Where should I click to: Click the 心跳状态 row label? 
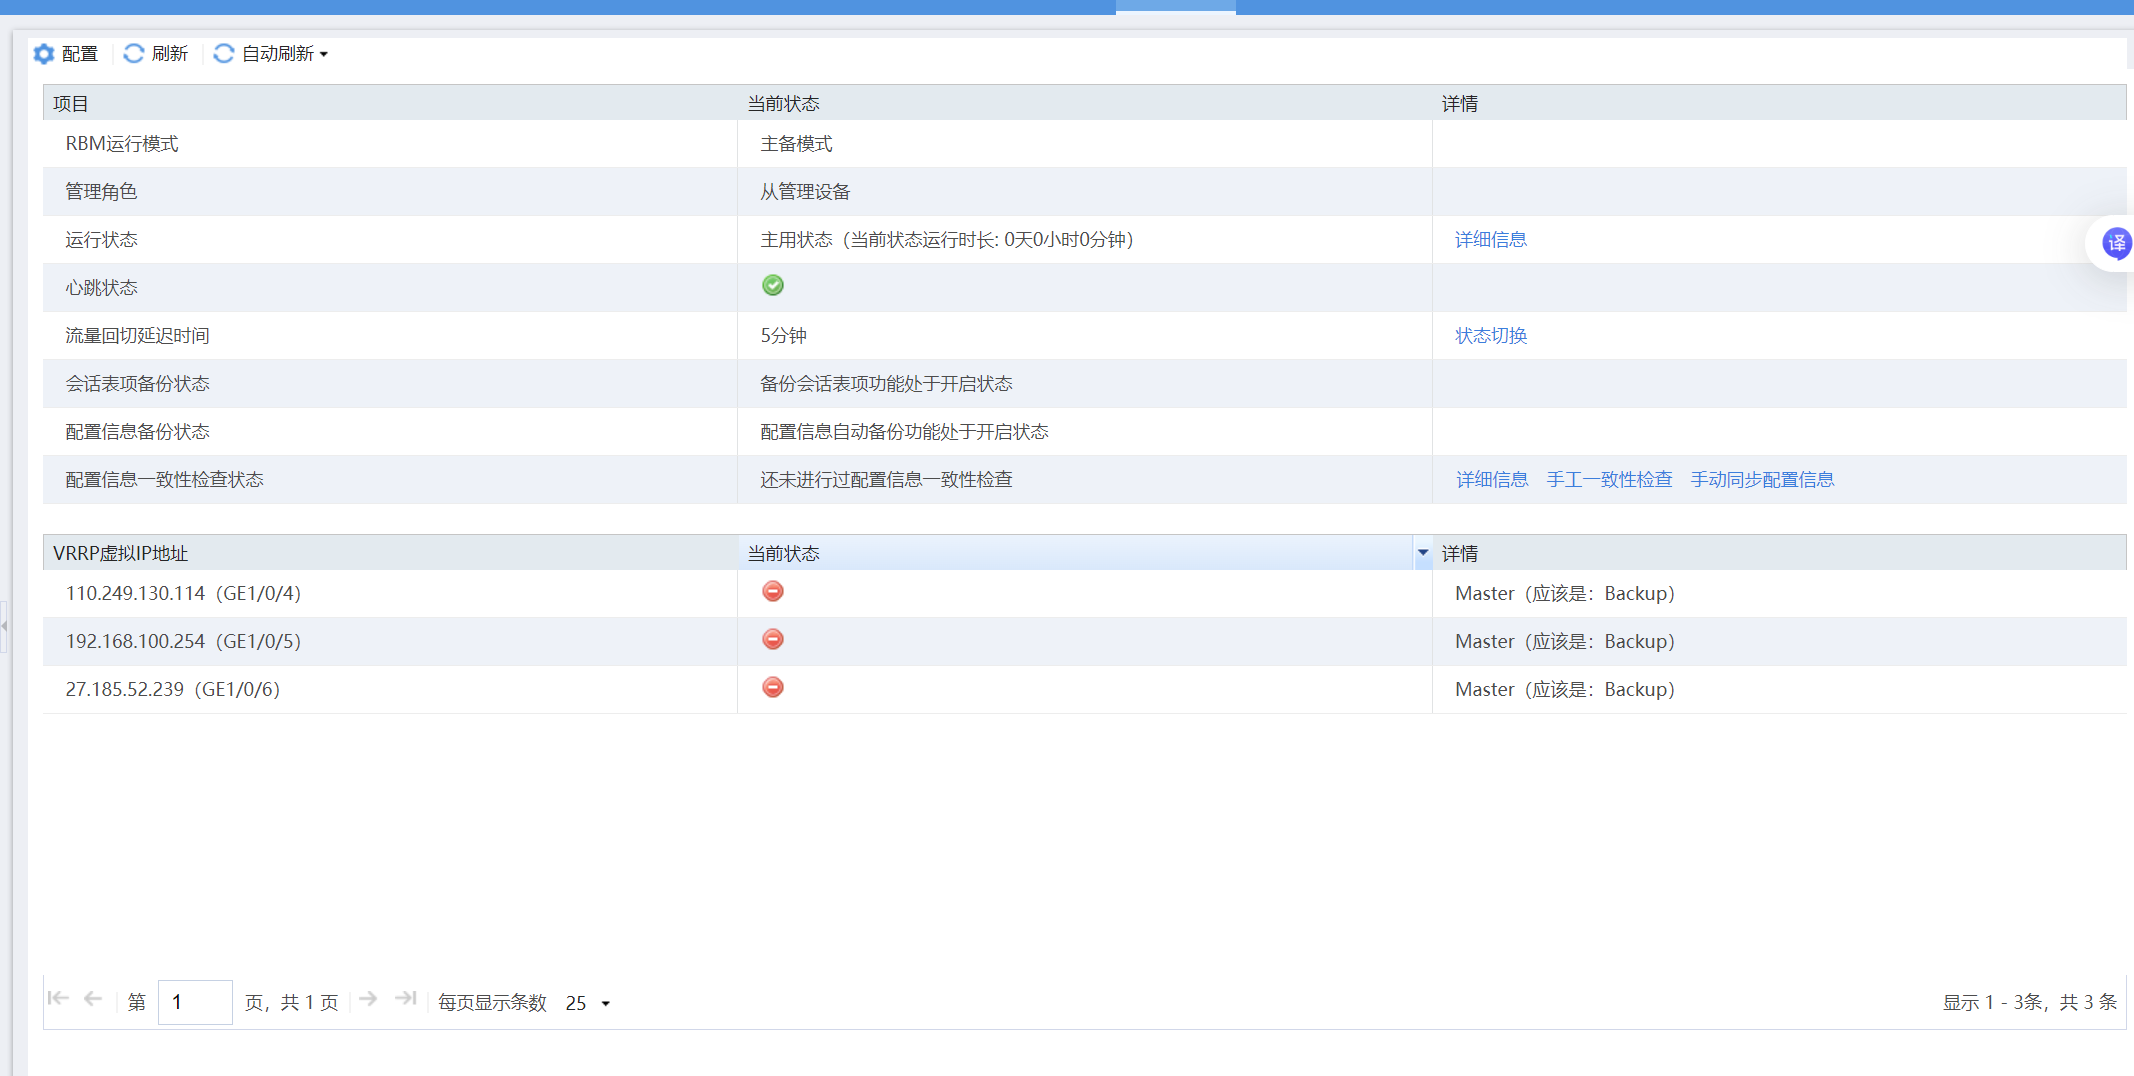coord(101,288)
